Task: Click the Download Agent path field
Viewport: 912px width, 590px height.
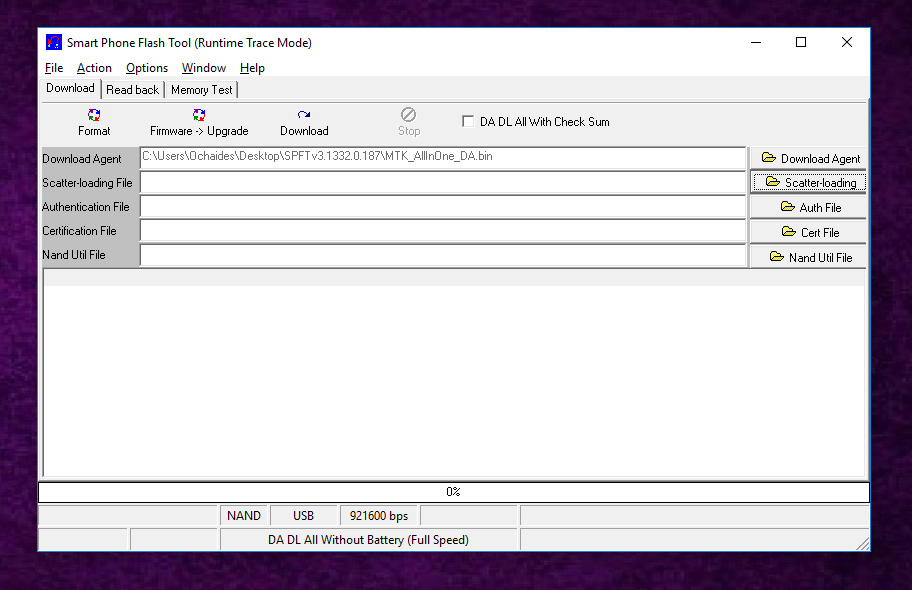Action: tap(443, 158)
